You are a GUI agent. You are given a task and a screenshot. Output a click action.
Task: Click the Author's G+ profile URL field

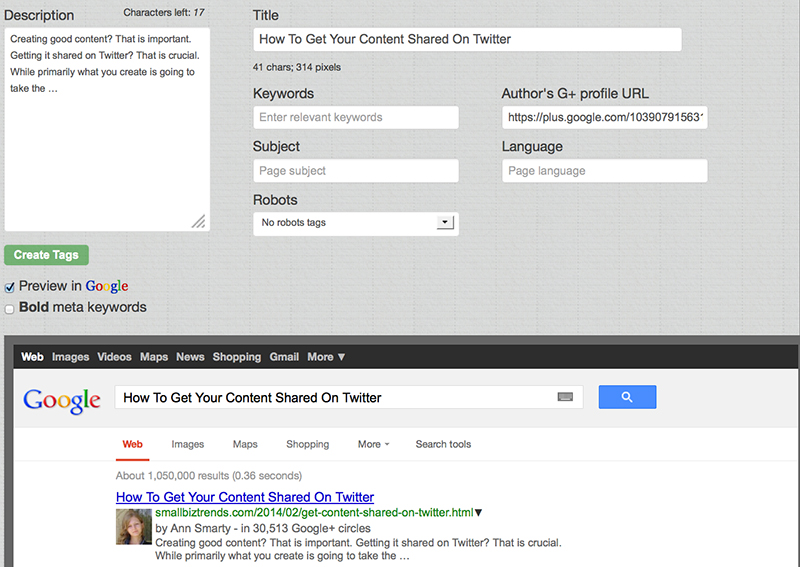[x=605, y=117]
